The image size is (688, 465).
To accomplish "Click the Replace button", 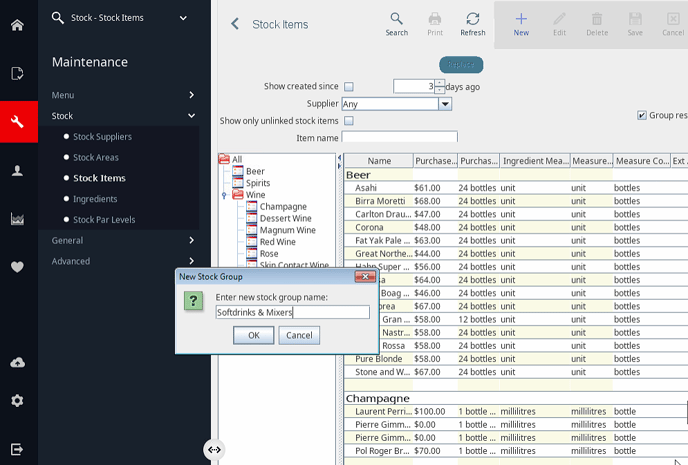I will pyautogui.click(x=461, y=65).
